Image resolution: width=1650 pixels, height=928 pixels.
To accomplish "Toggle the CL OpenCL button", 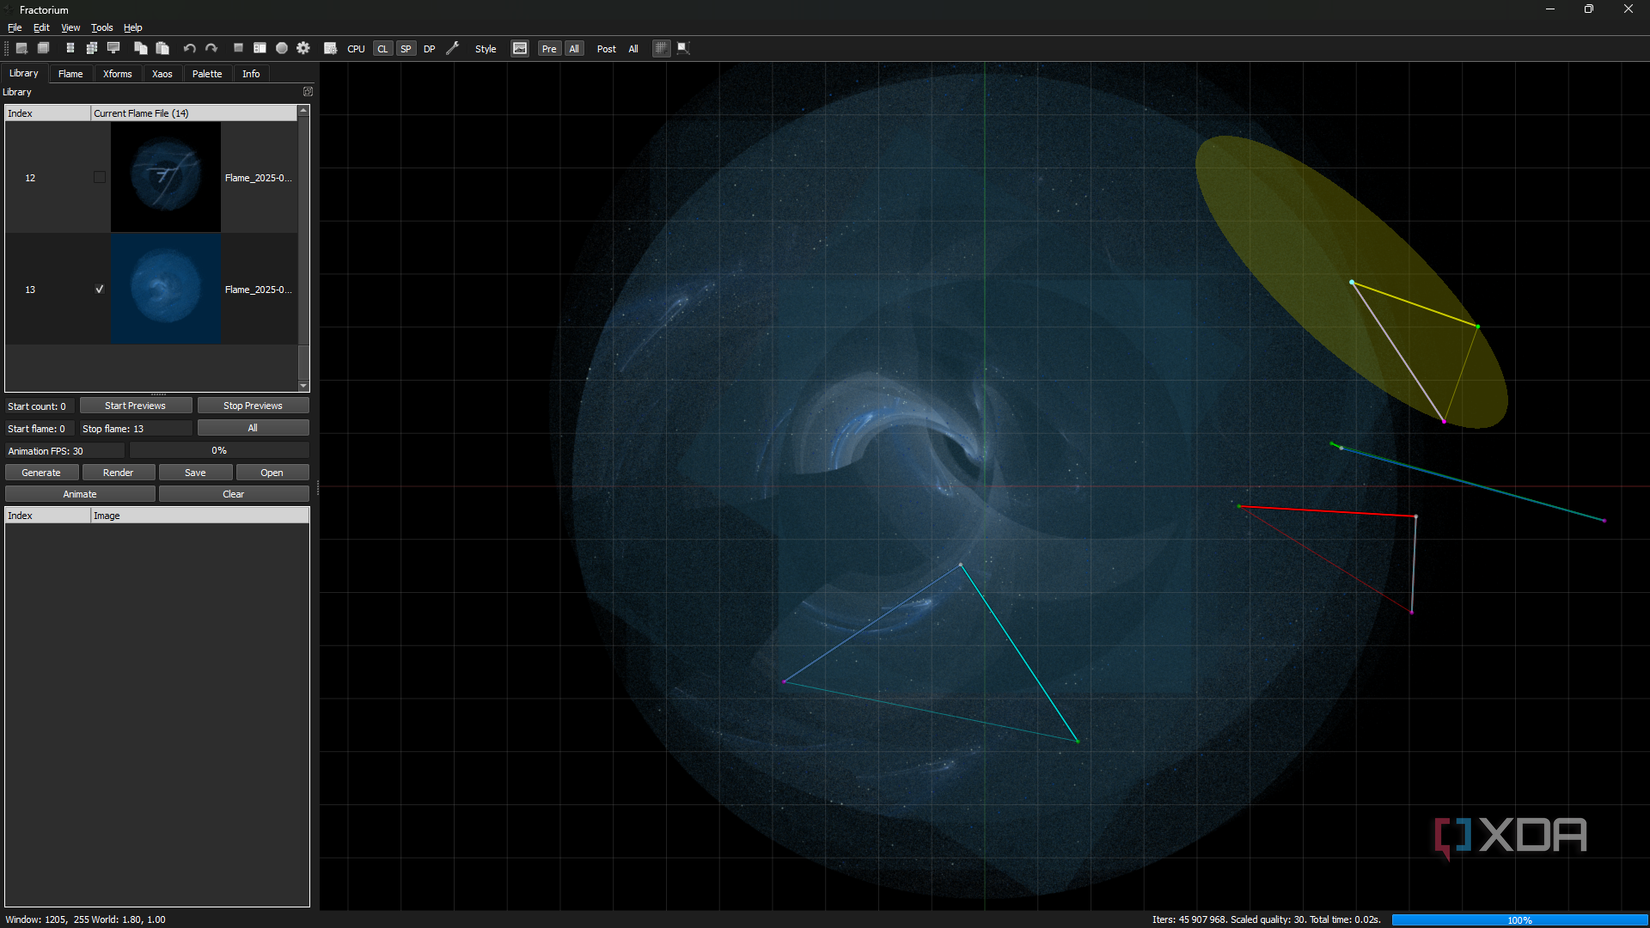I will [x=382, y=48].
